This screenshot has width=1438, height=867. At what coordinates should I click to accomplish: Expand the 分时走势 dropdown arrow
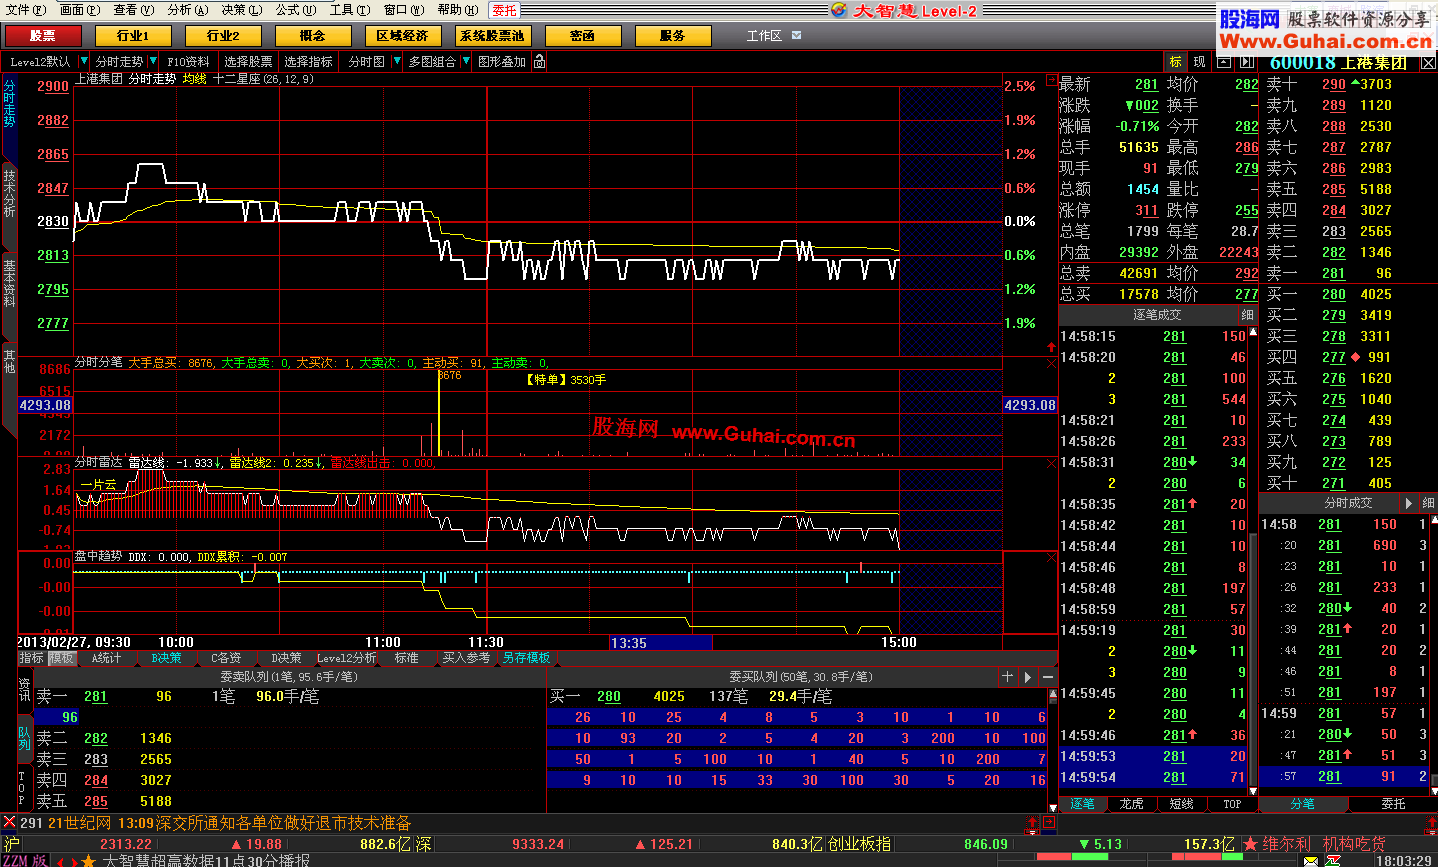pyautogui.click(x=152, y=62)
